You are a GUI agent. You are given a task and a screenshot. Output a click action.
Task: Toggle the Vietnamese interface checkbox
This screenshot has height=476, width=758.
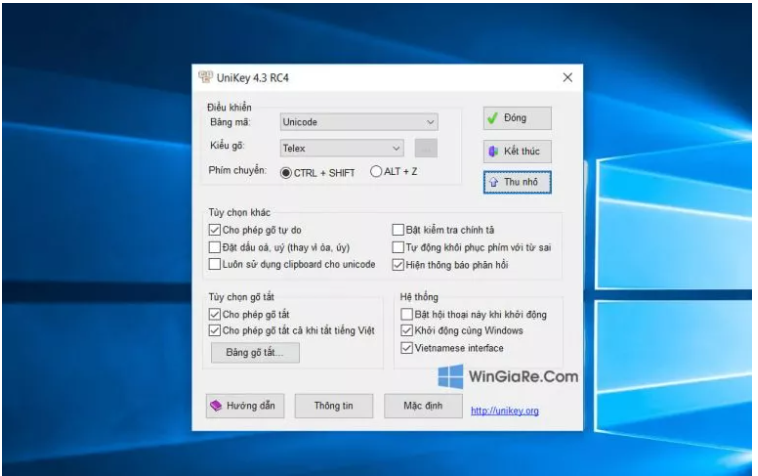(x=406, y=348)
